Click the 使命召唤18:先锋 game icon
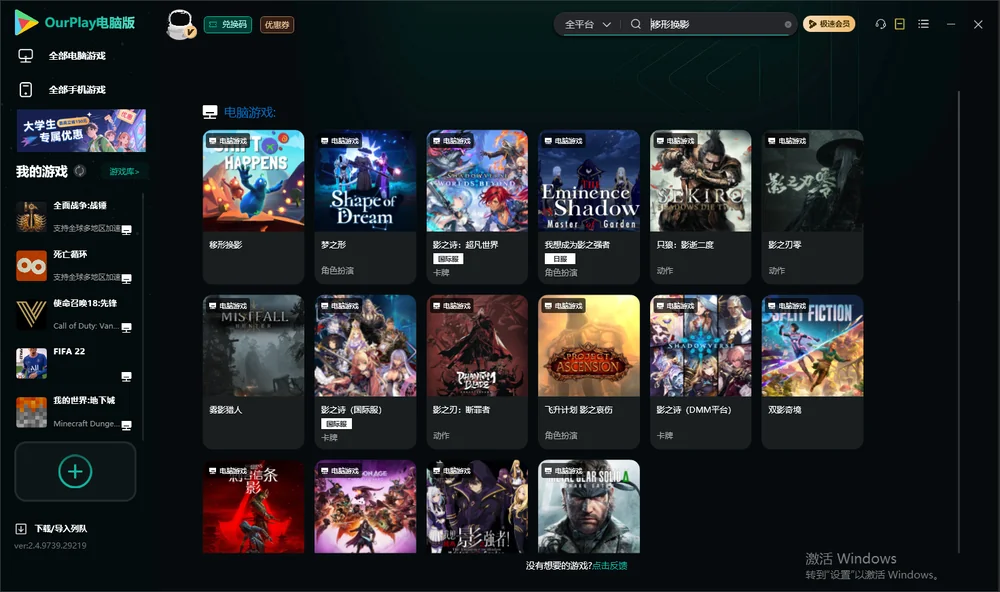Screen dimensions: 1000x592 click(31, 314)
